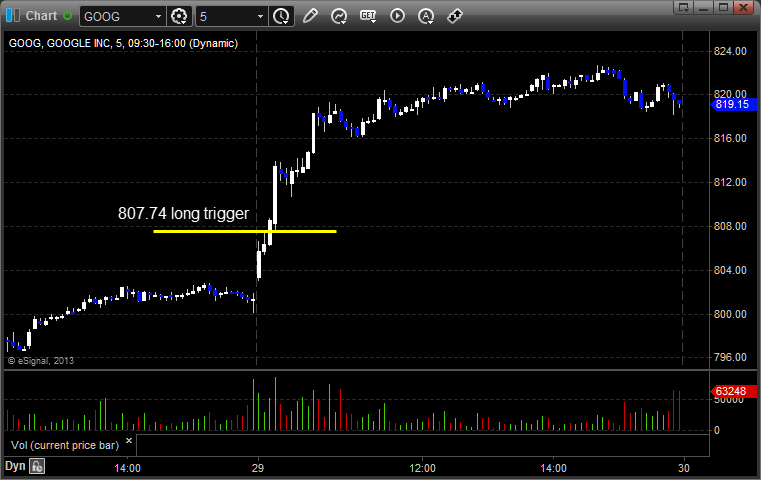Screen dimensions: 761x480
Task: Click the blue window link icon beside Chart
Action: (x=13, y=16)
